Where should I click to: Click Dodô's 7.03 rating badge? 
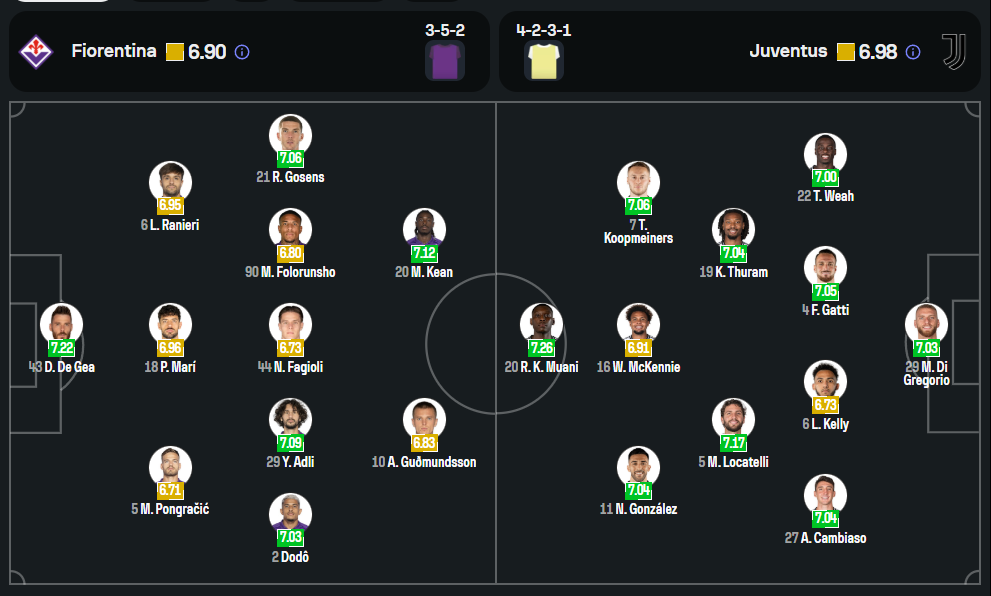pos(290,537)
